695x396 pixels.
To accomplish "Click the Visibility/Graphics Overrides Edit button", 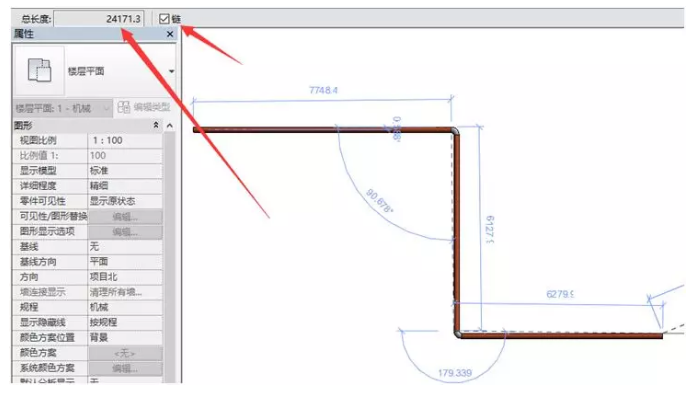I will pyautogui.click(x=125, y=217).
